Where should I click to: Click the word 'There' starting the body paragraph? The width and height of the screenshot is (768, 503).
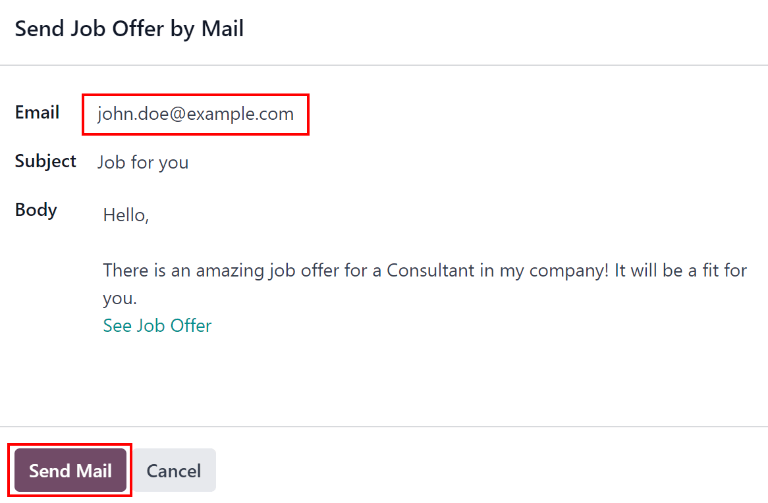point(124,271)
